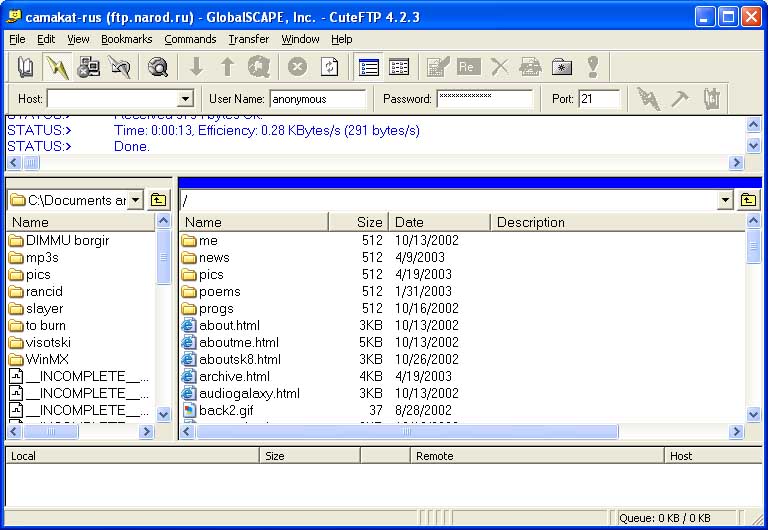The width and height of the screenshot is (768, 530).
Task: Click the Description column header
Action: coord(618,222)
